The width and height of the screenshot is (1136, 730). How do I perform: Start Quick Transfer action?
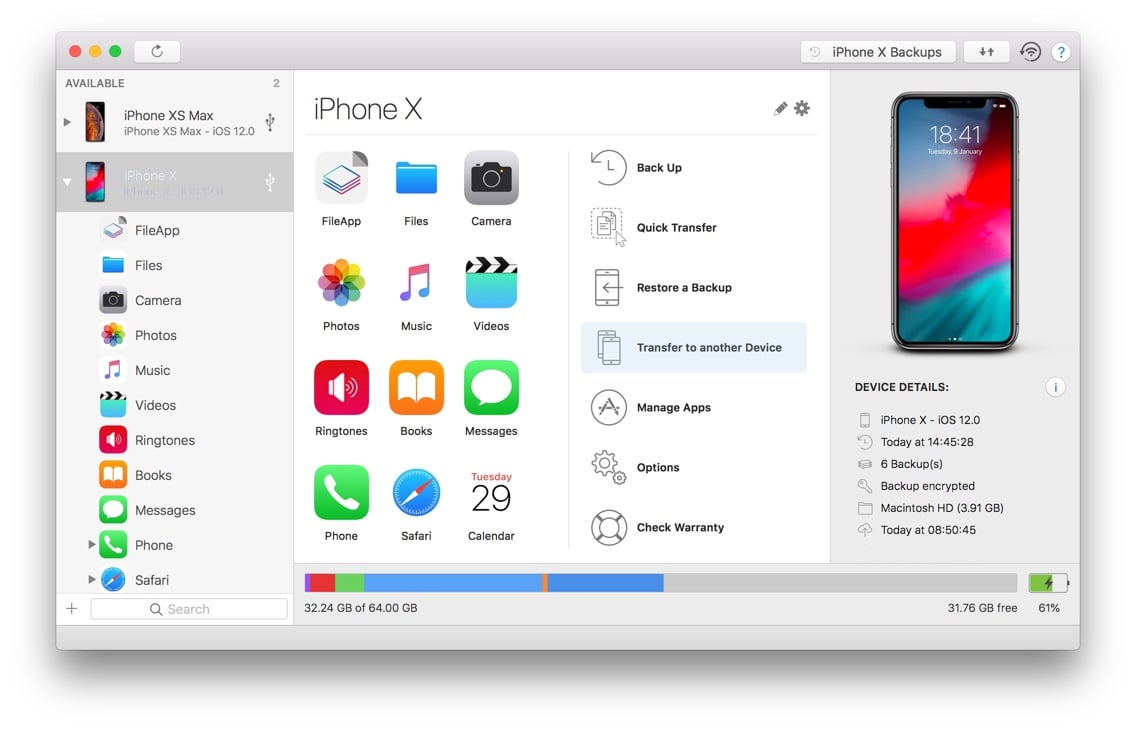[x=653, y=227]
